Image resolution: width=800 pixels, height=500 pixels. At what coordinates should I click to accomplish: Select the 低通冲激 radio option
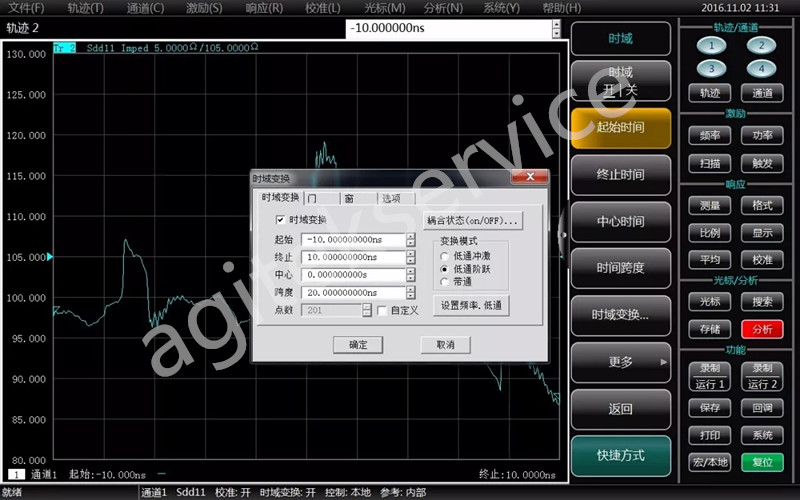coord(445,257)
